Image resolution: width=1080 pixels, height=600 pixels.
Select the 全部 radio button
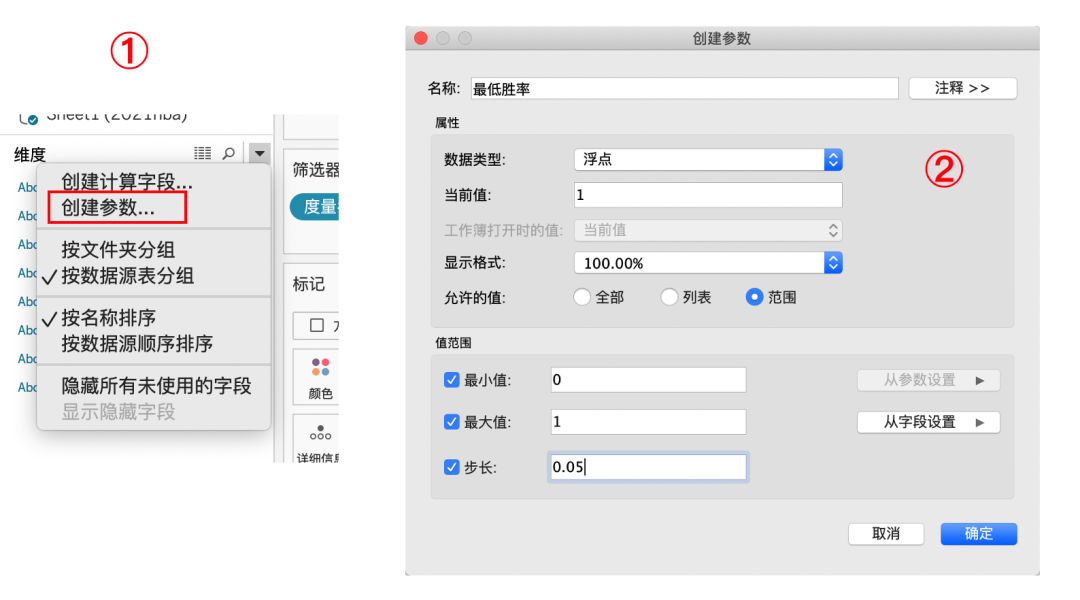(582, 297)
